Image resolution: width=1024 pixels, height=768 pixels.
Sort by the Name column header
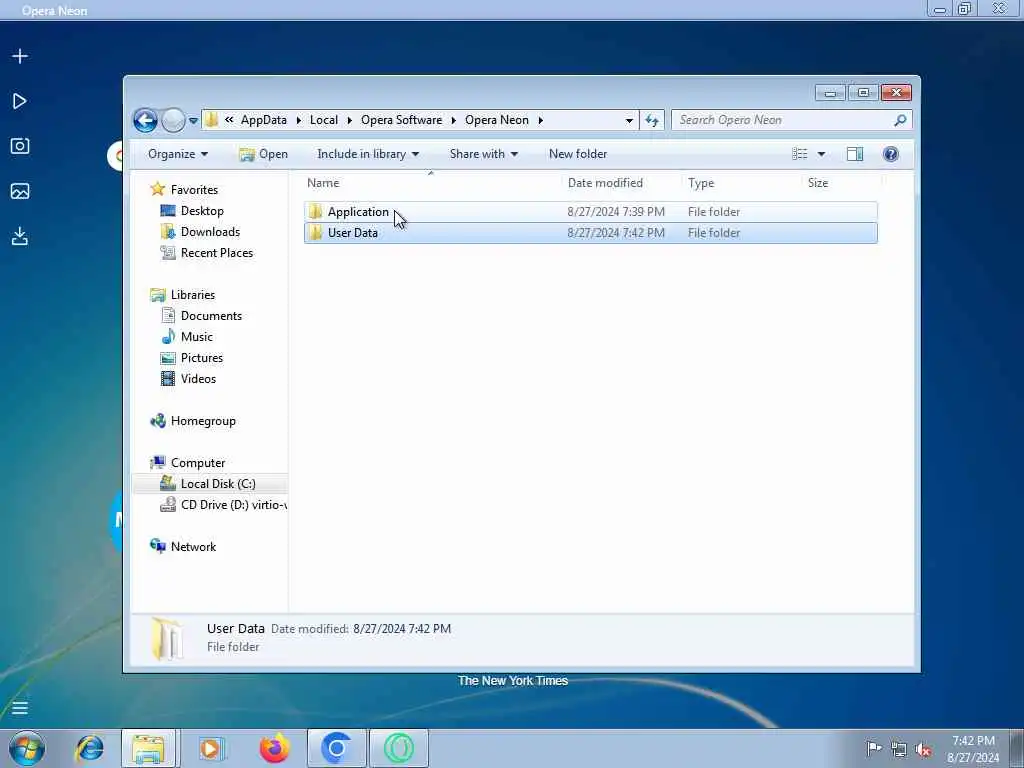(x=323, y=183)
